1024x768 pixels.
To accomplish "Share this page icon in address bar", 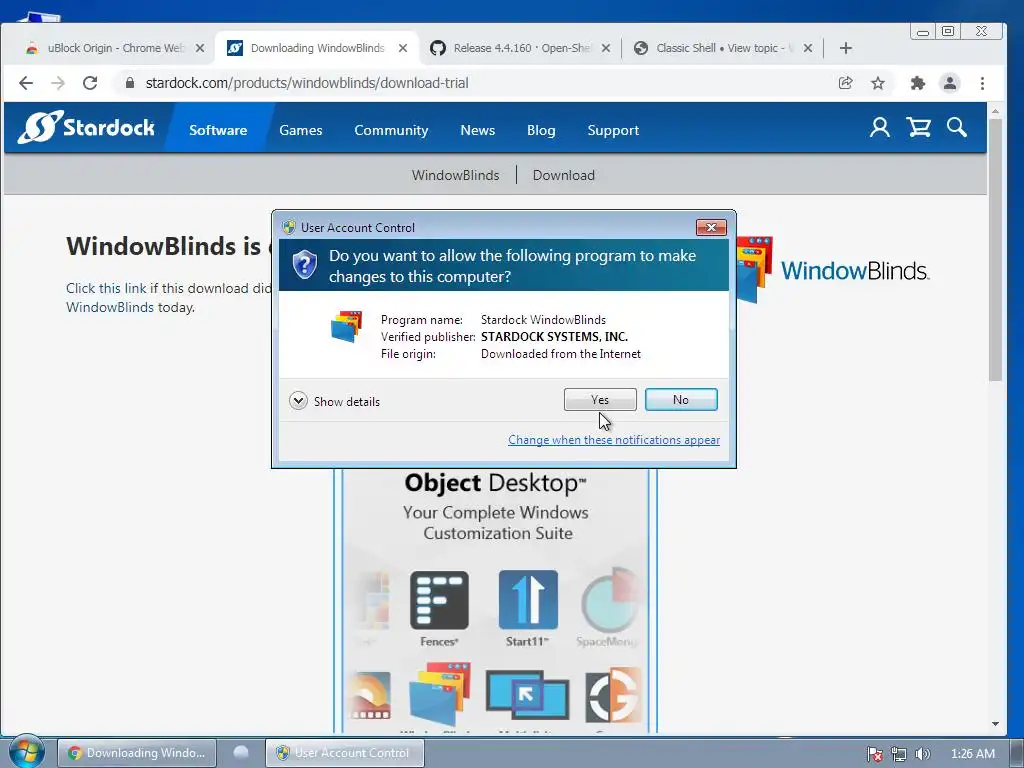I will tap(846, 83).
